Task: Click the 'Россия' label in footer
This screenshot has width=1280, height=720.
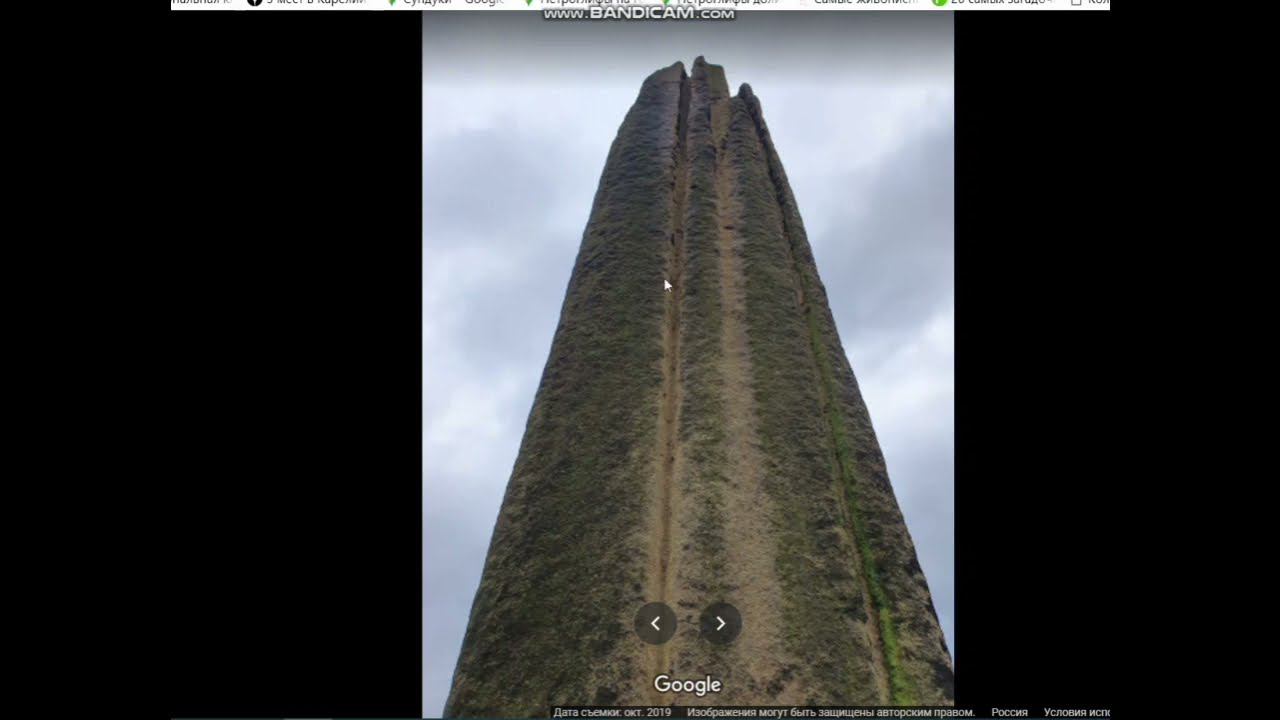Action: click(x=1009, y=712)
